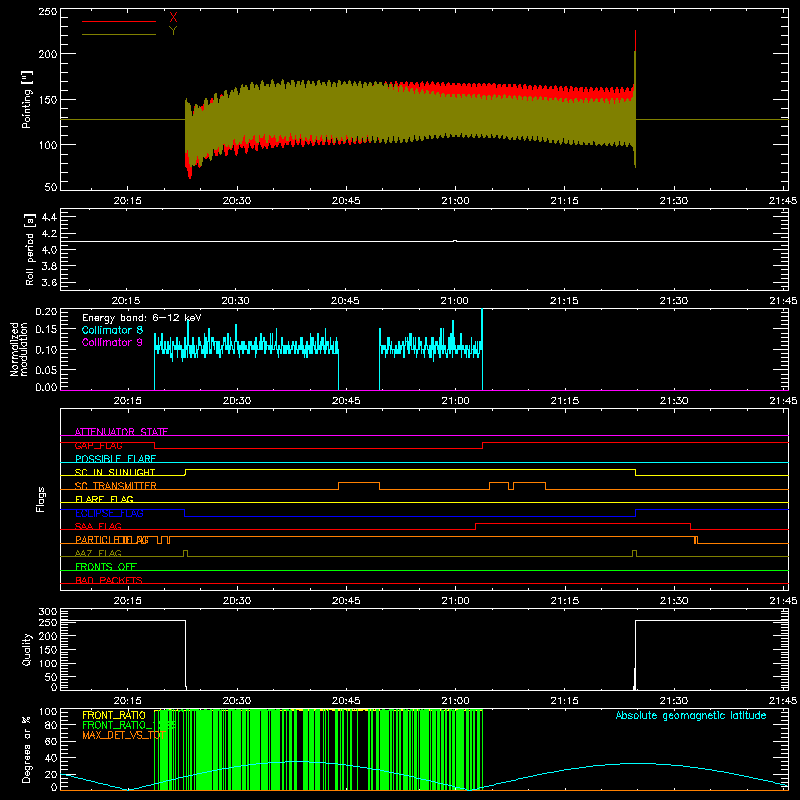Viewport: 800px width, 800px height.
Task: Click the Absolute geomagnetic latitude label
Action: coord(691,715)
